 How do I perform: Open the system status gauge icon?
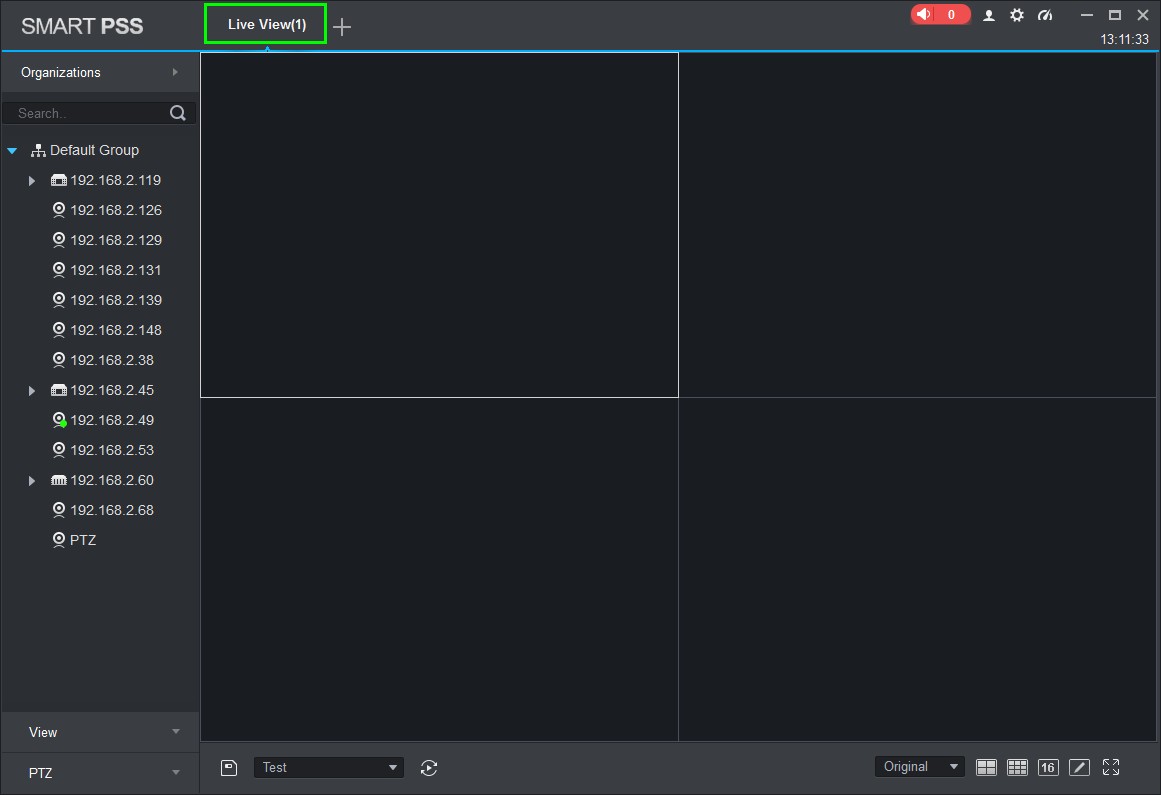point(1045,16)
